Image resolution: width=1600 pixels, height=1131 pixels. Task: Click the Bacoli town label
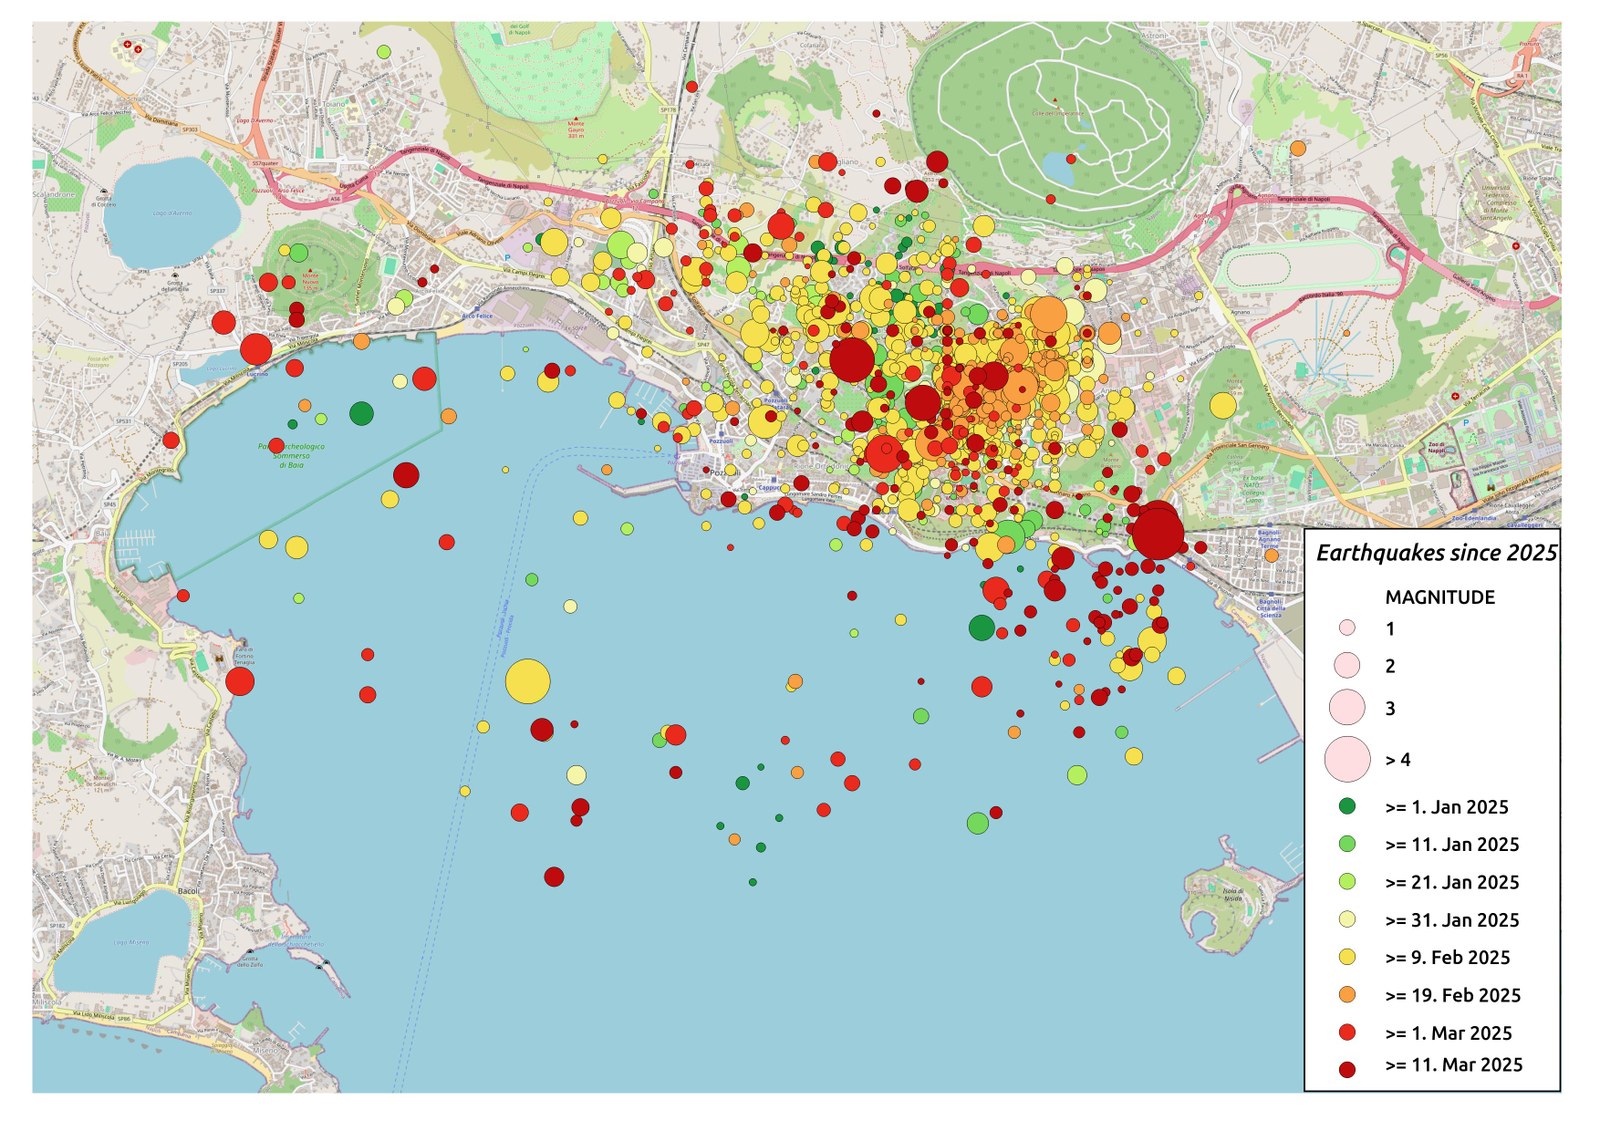pos(187,890)
